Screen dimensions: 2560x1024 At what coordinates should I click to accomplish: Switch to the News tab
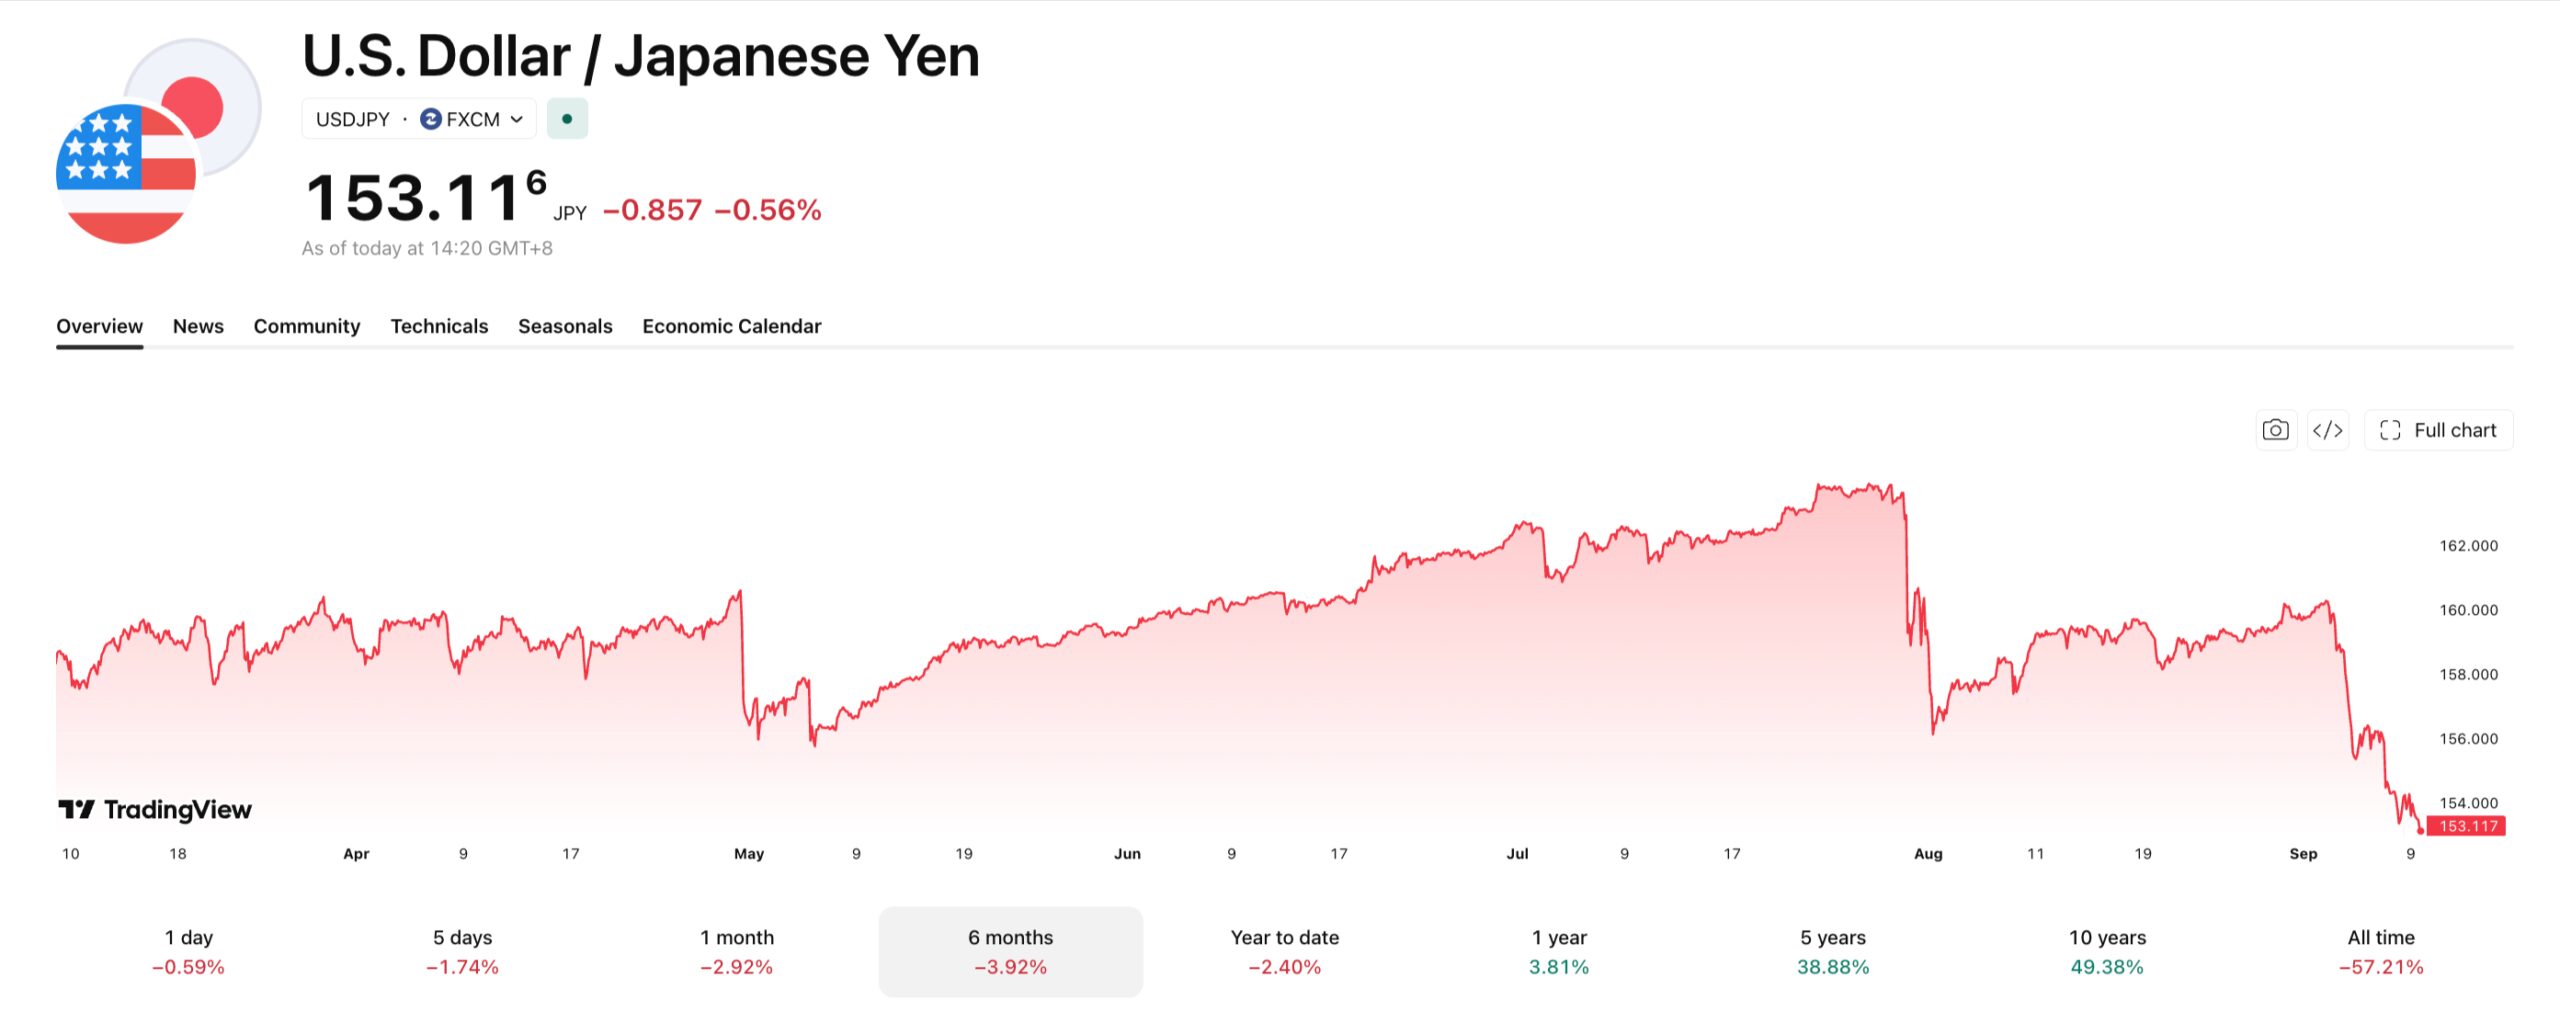pyautogui.click(x=198, y=326)
